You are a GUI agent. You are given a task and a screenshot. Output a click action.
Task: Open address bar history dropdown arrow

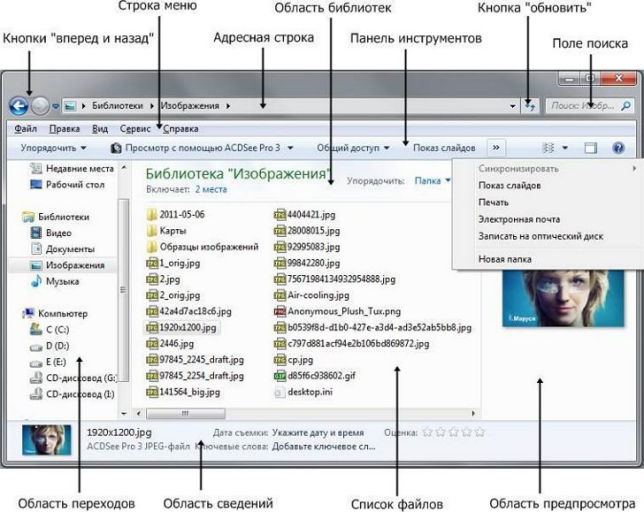[x=513, y=106]
